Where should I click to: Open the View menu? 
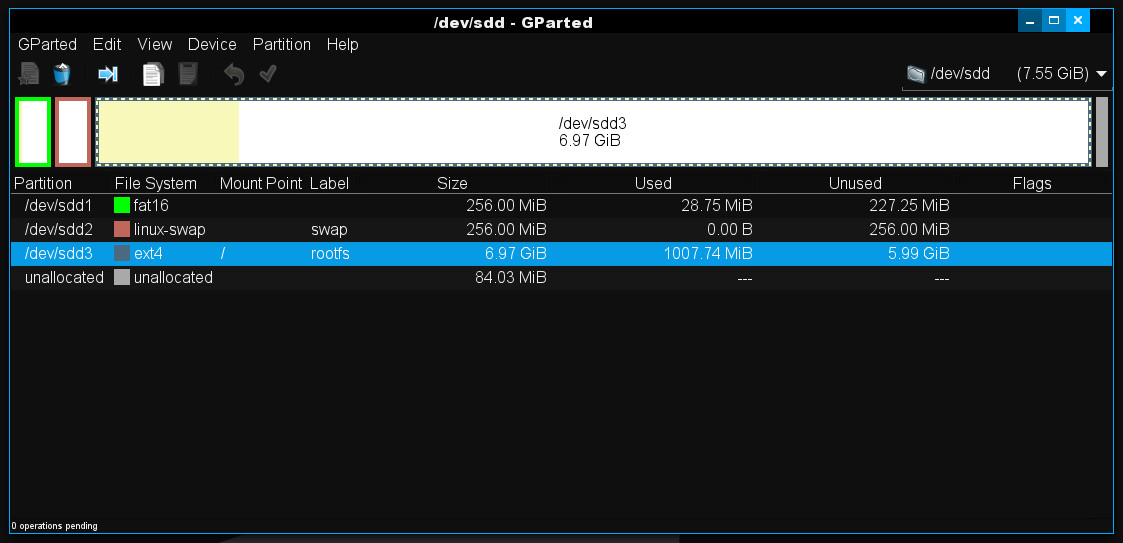[x=154, y=45]
